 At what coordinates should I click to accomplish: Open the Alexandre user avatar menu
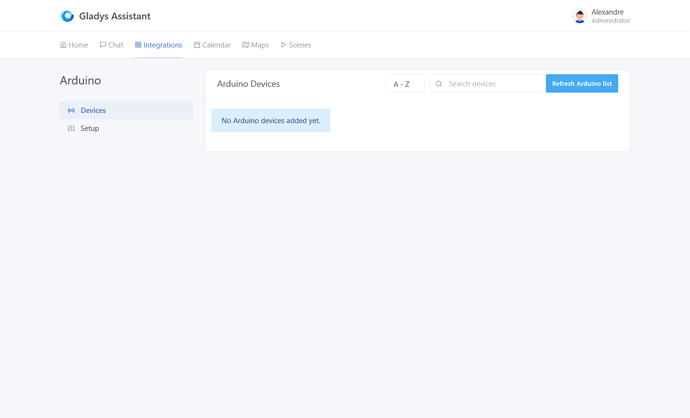[580, 16]
